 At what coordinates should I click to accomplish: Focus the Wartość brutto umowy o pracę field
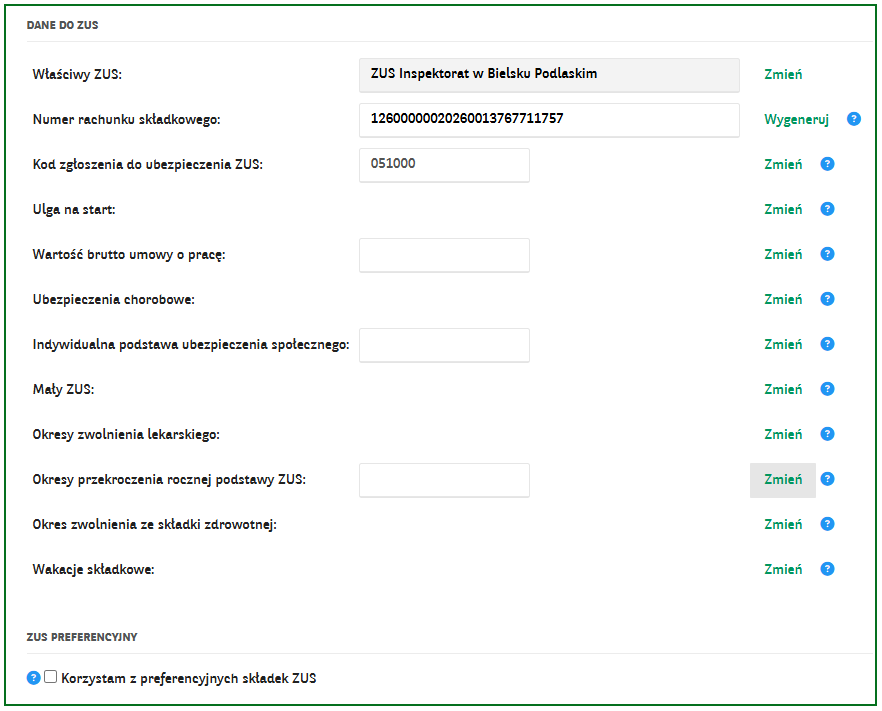[x=444, y=255]
